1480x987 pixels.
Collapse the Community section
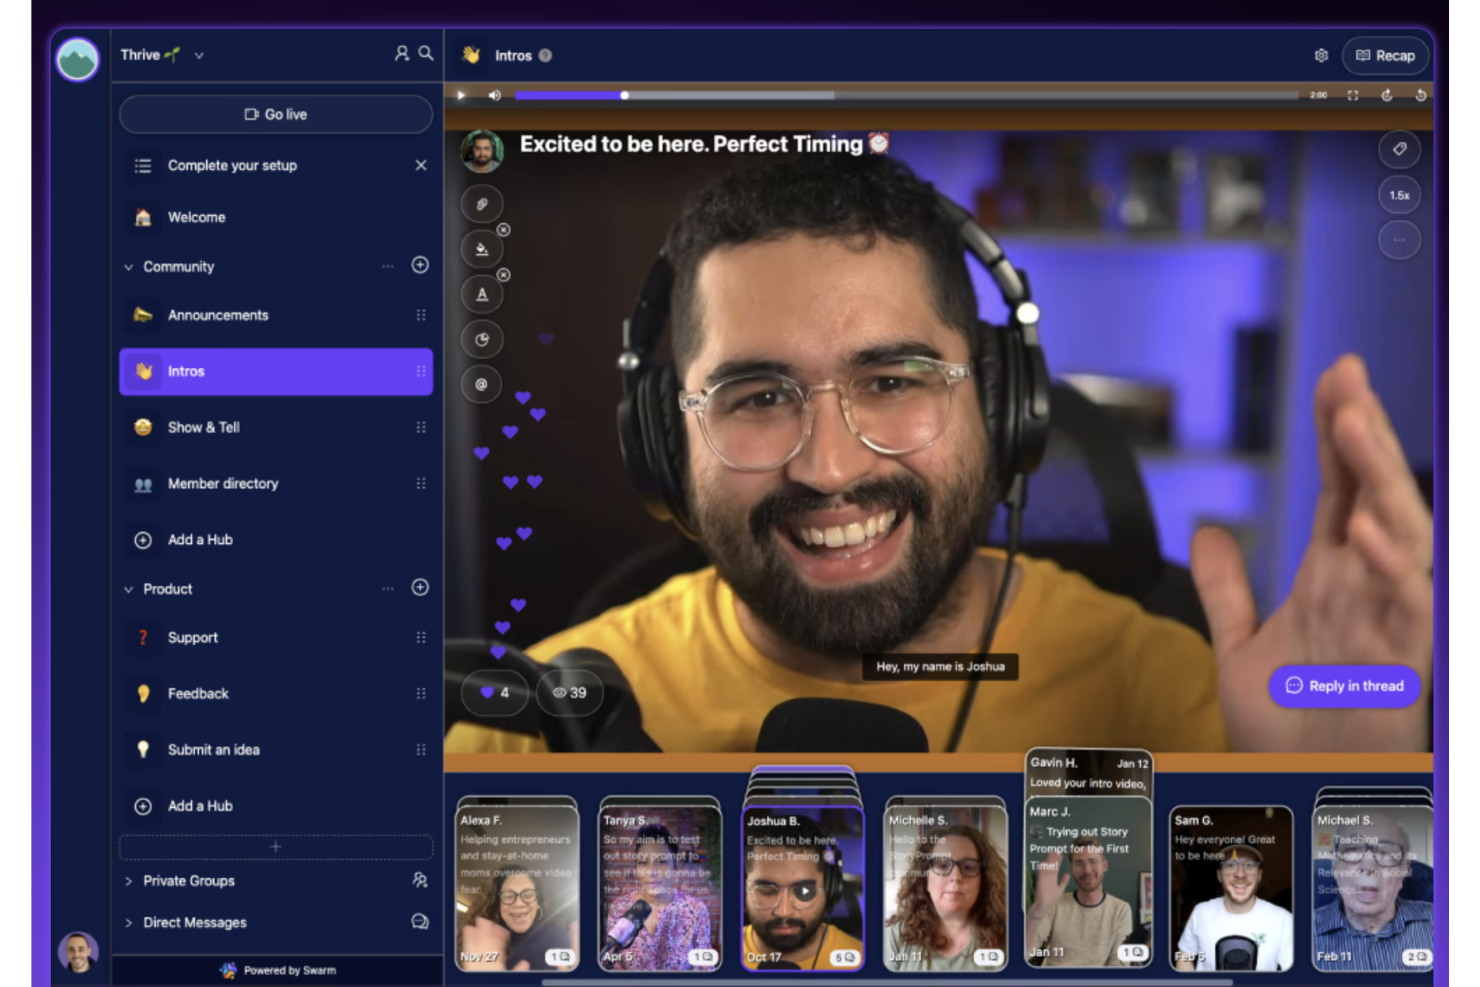(128, 266)
